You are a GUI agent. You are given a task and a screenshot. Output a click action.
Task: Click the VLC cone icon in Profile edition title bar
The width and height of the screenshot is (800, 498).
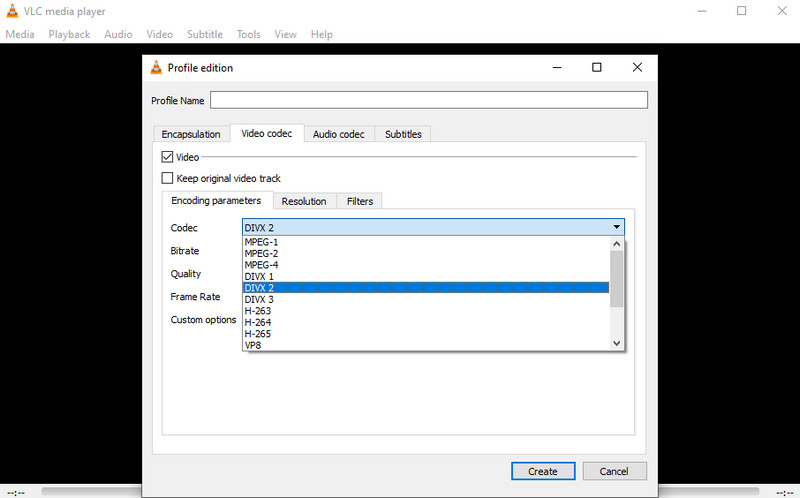pos(156,68)
